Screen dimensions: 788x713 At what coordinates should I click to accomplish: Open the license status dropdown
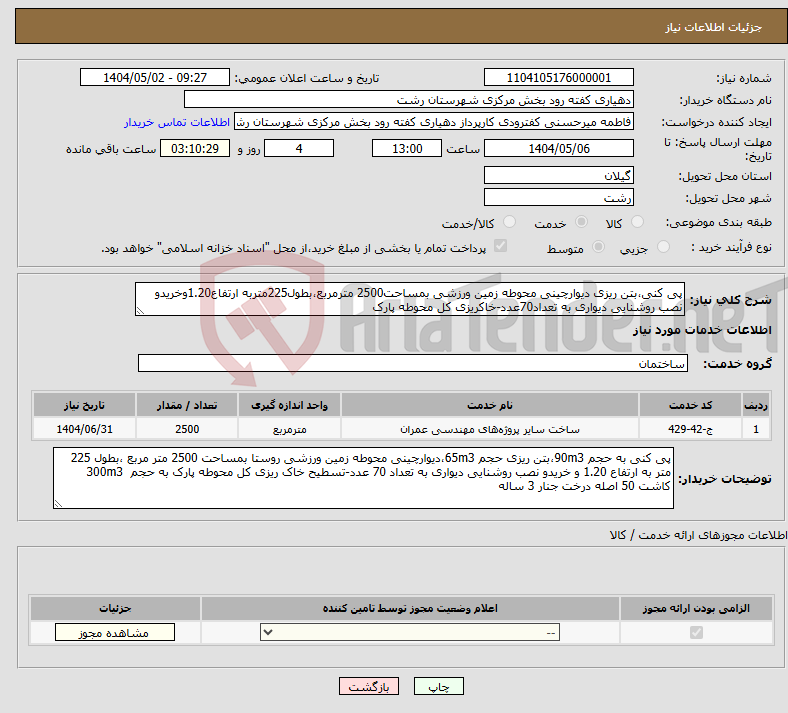(410, 632)
